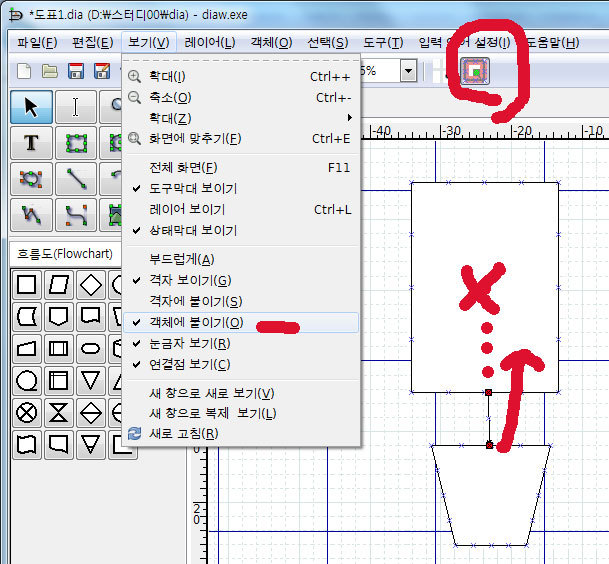Click 새로 고침(R) refresh entry
The image size is (609, 564).
point(183,433)
